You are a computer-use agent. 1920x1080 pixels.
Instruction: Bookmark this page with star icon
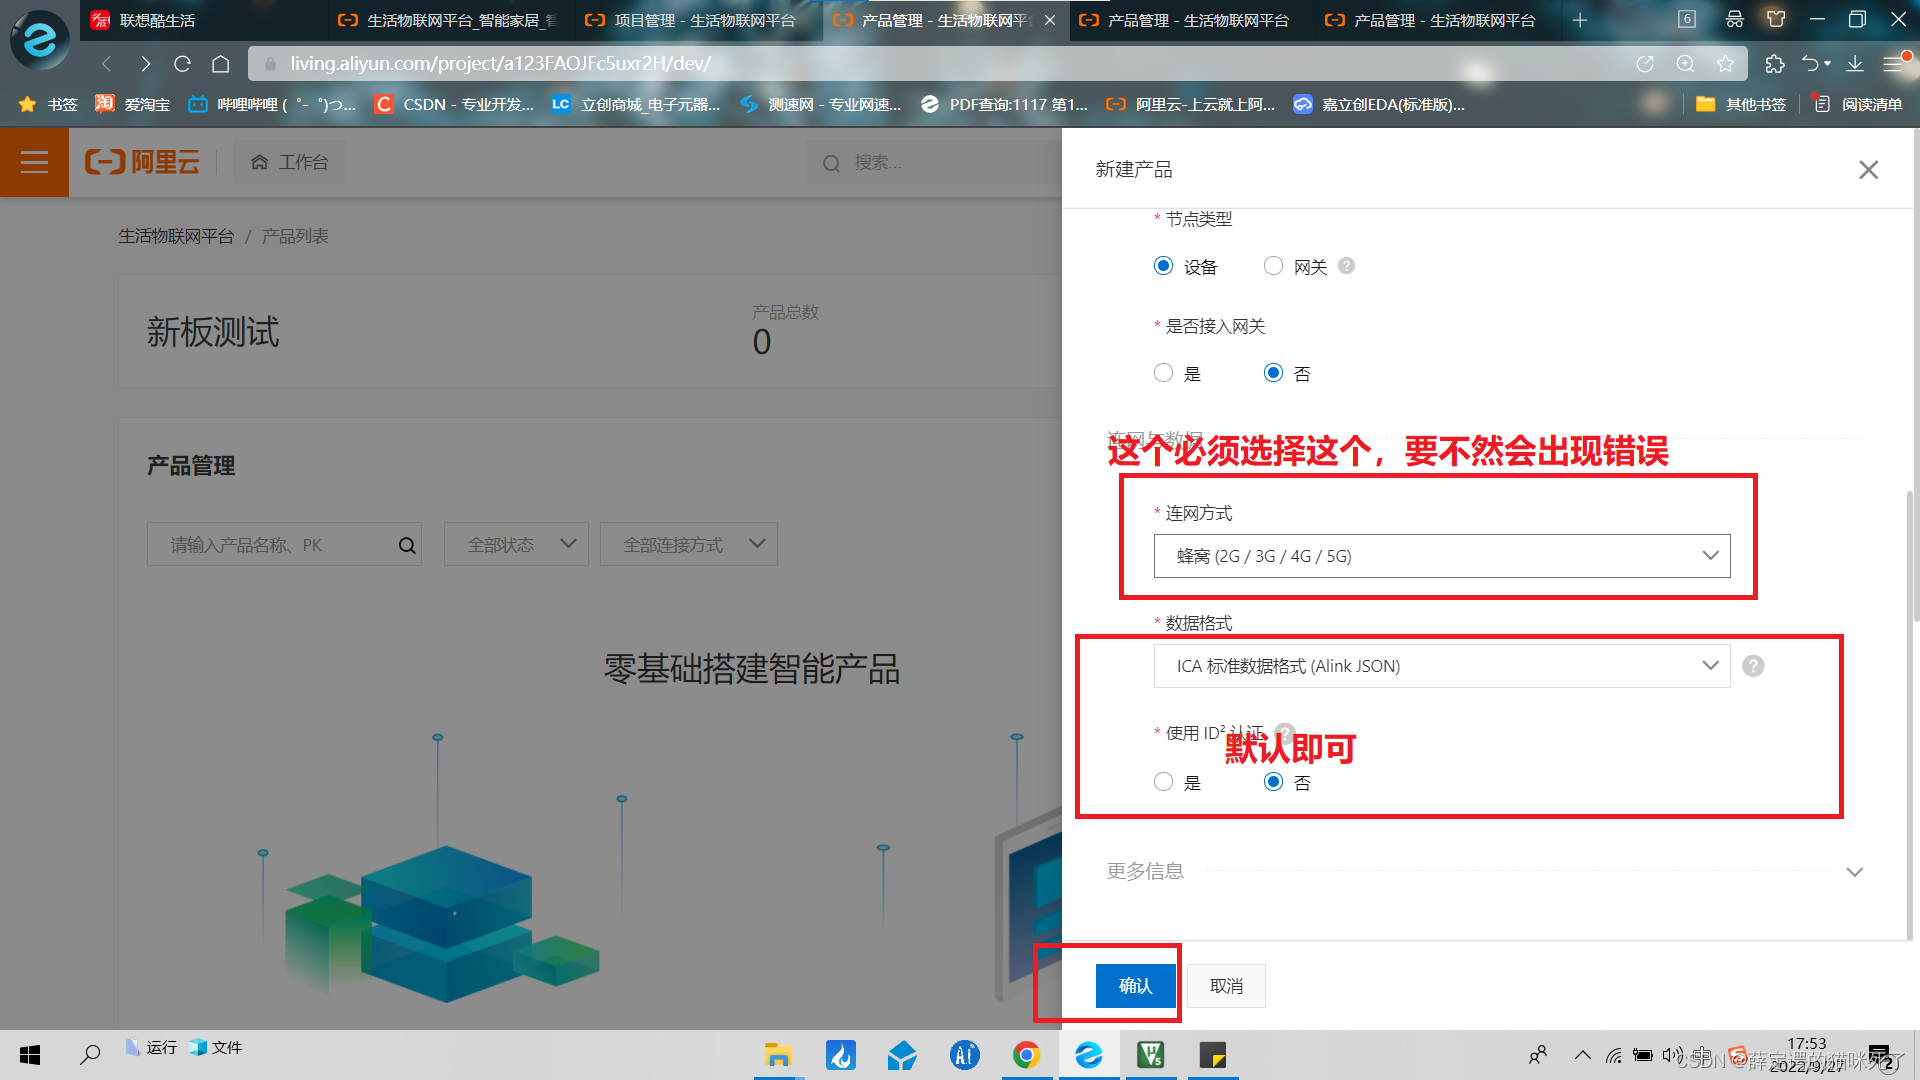(x=1725, y=64)
